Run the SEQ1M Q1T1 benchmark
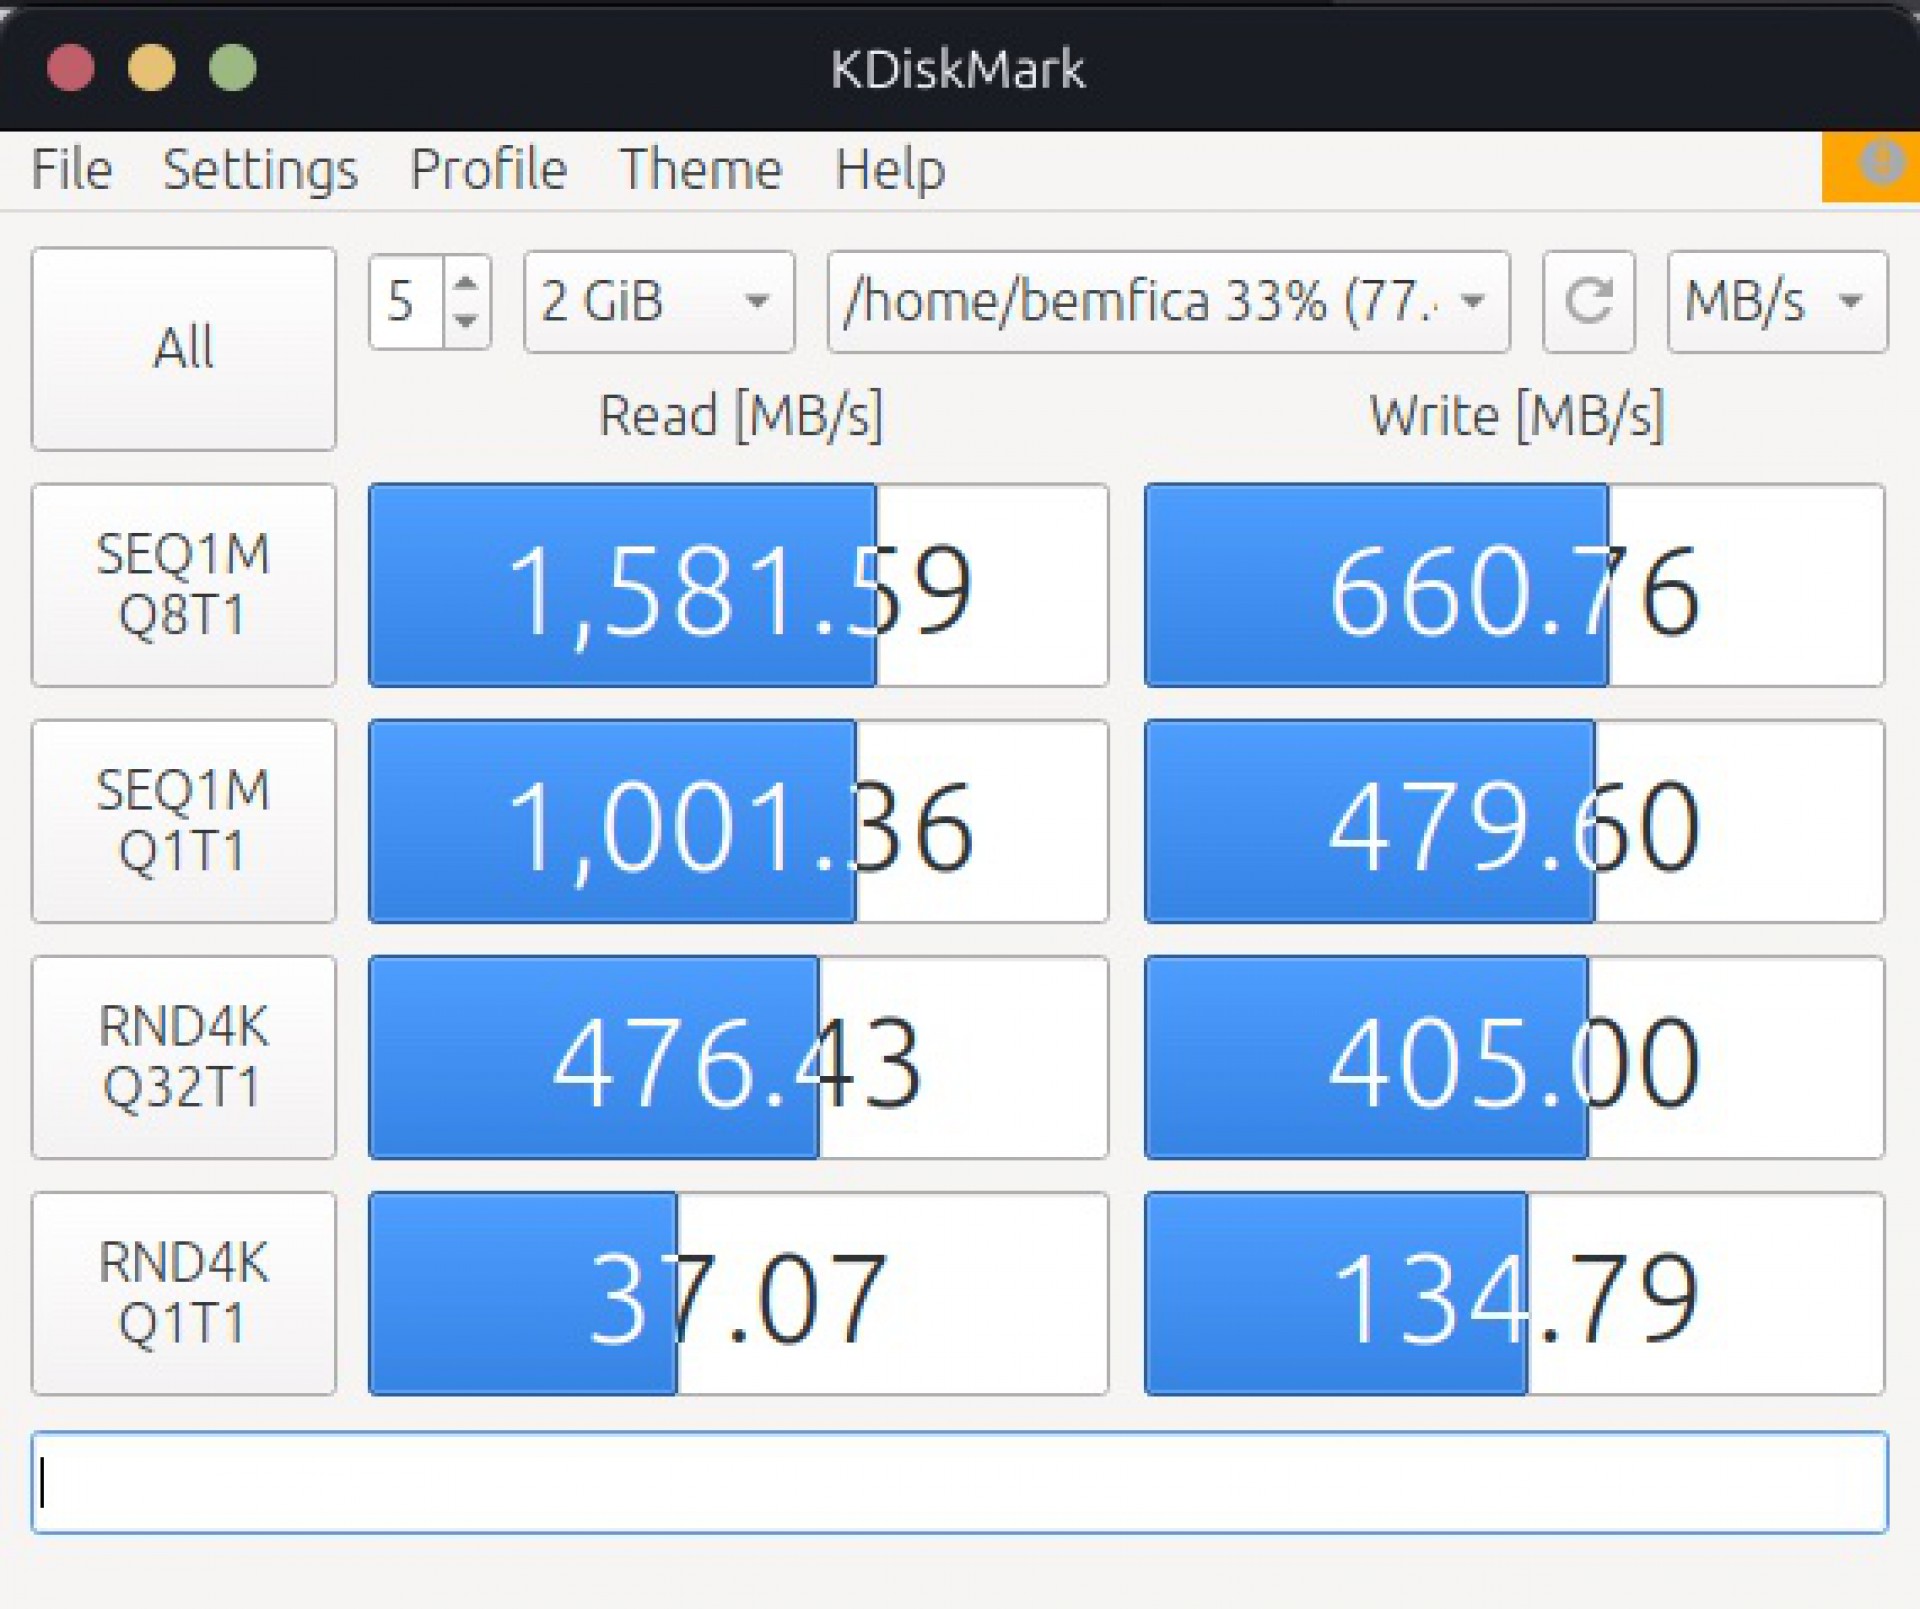The width and height of the screenshot is (1920, 1609). pyautogui.click(x=184, y=820)
